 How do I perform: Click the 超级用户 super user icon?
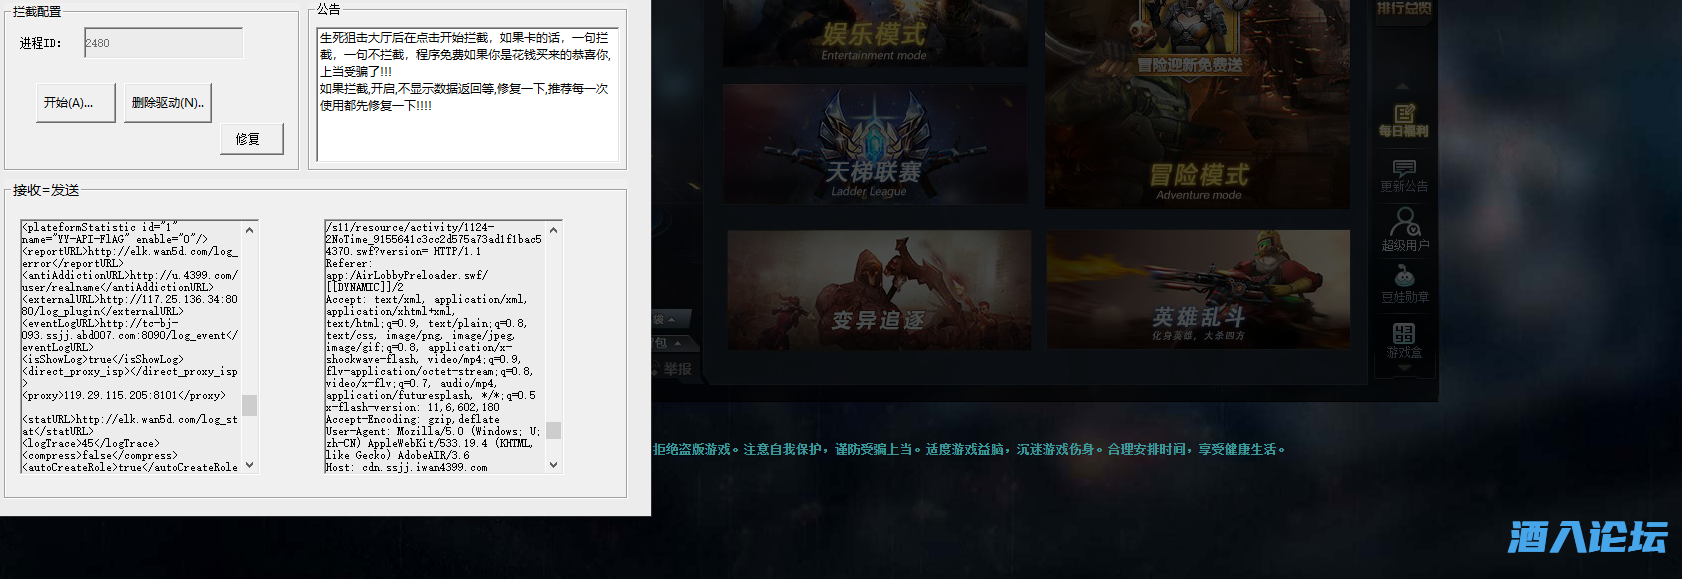coord(1404,228)
